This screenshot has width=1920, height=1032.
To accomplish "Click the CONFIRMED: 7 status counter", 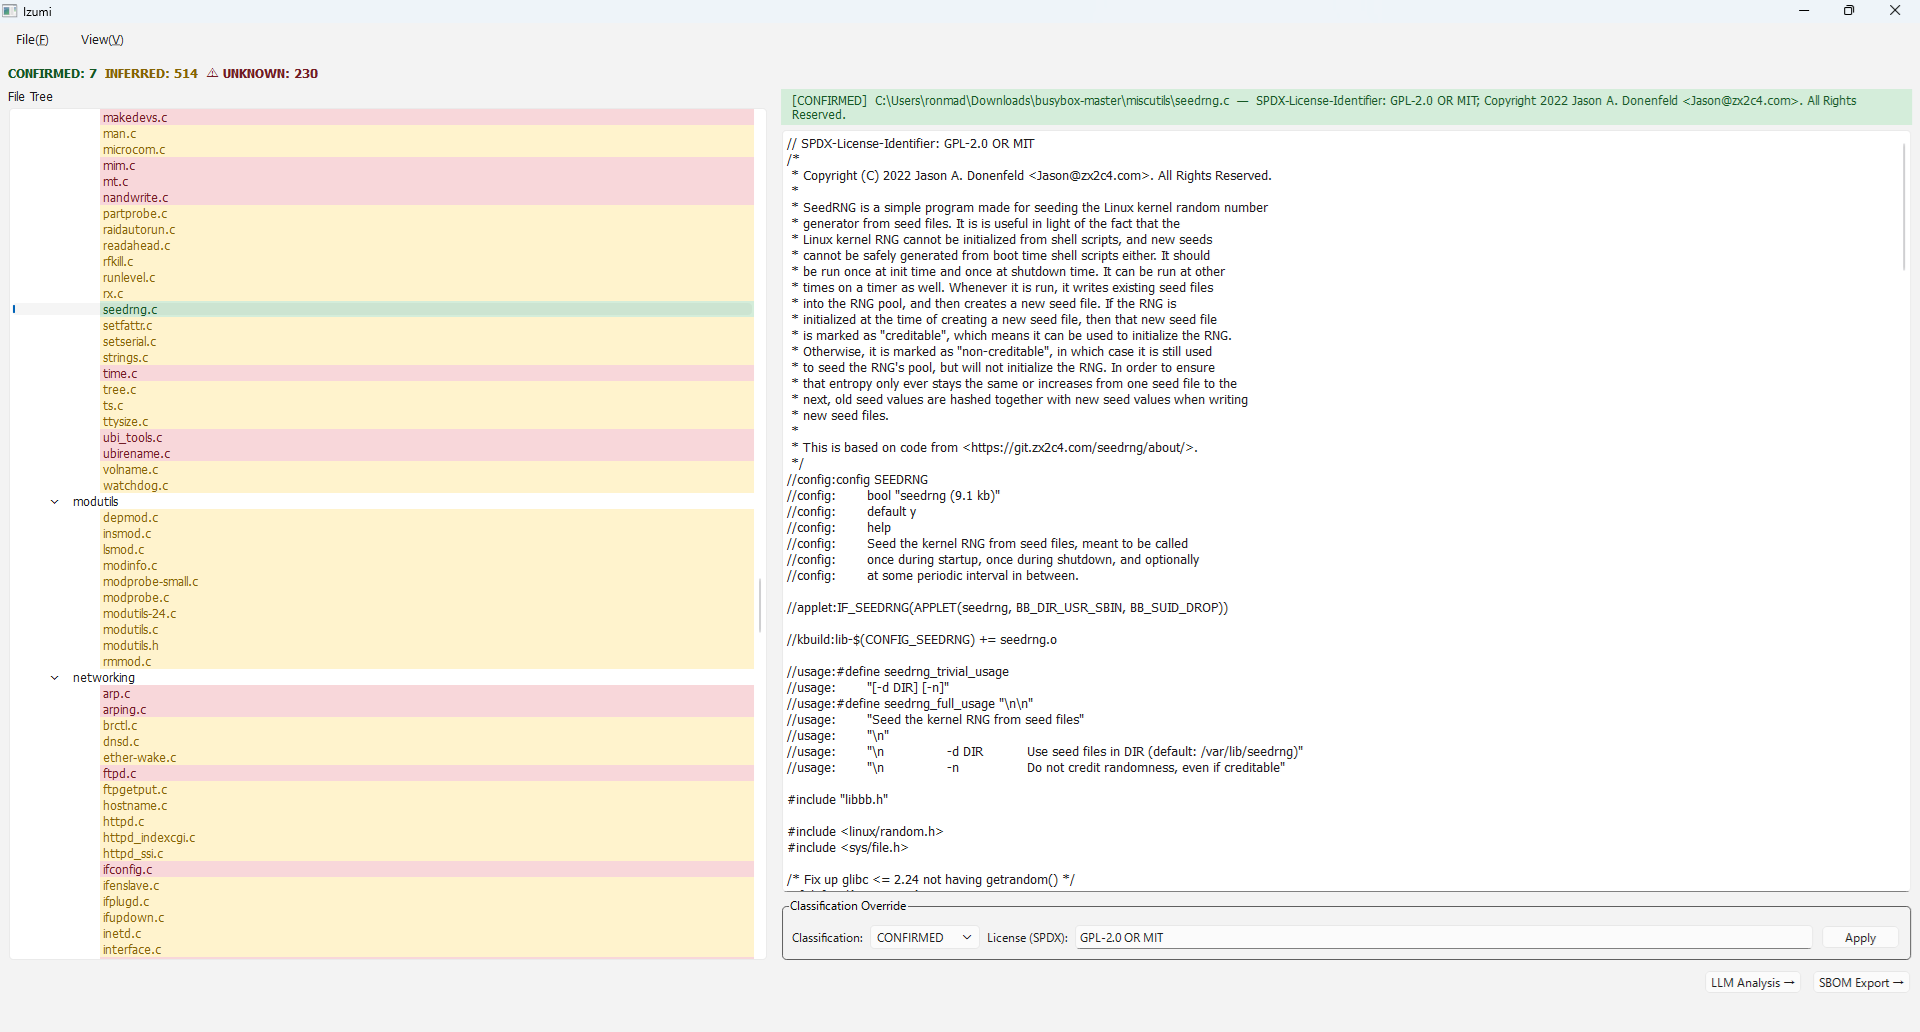I will point(51,73).
